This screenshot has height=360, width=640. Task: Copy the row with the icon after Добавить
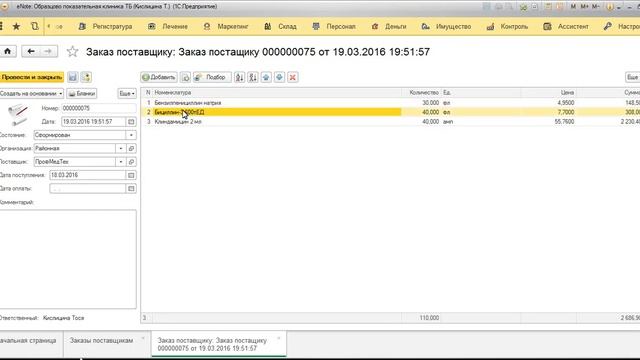[185, 77]
